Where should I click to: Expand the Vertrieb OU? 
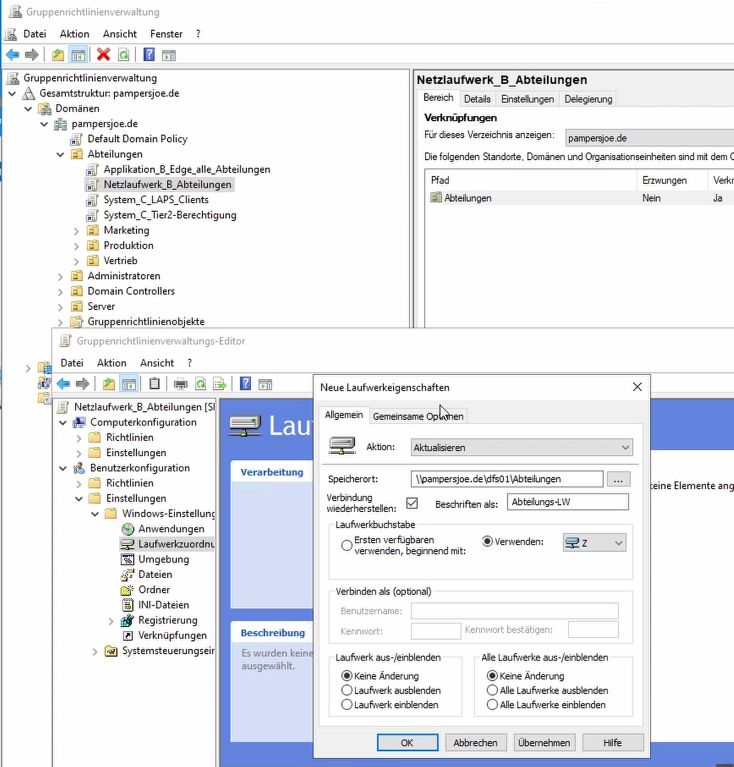click(x=76, y=261)
